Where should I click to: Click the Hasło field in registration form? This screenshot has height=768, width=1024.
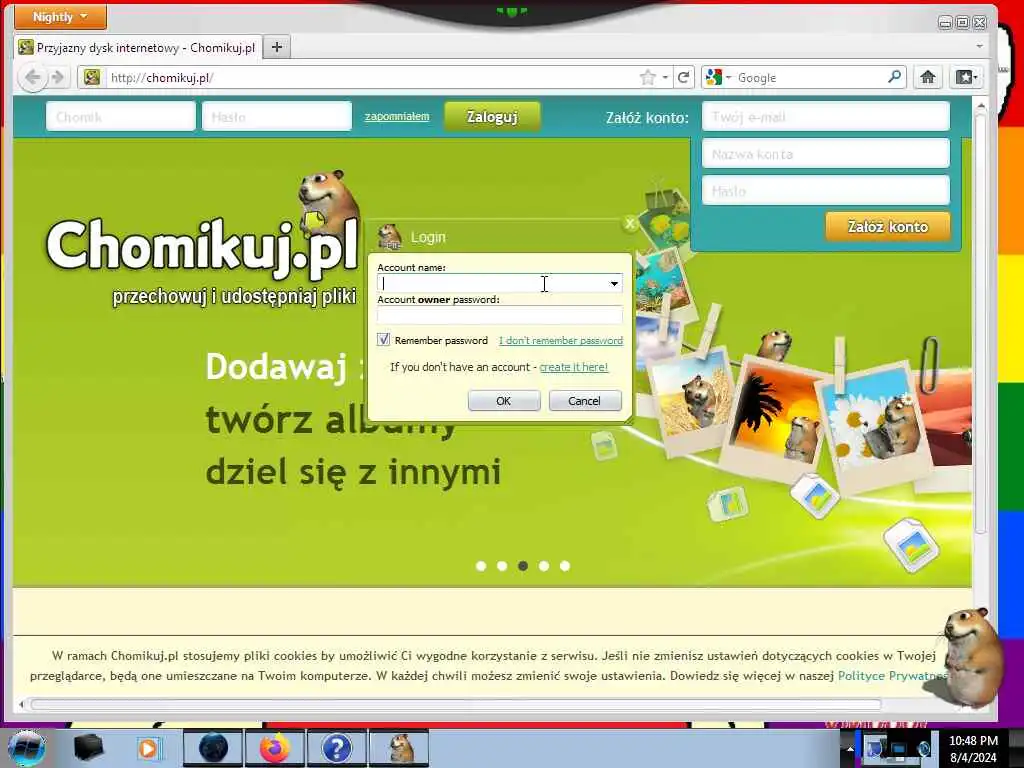[825, 191]
